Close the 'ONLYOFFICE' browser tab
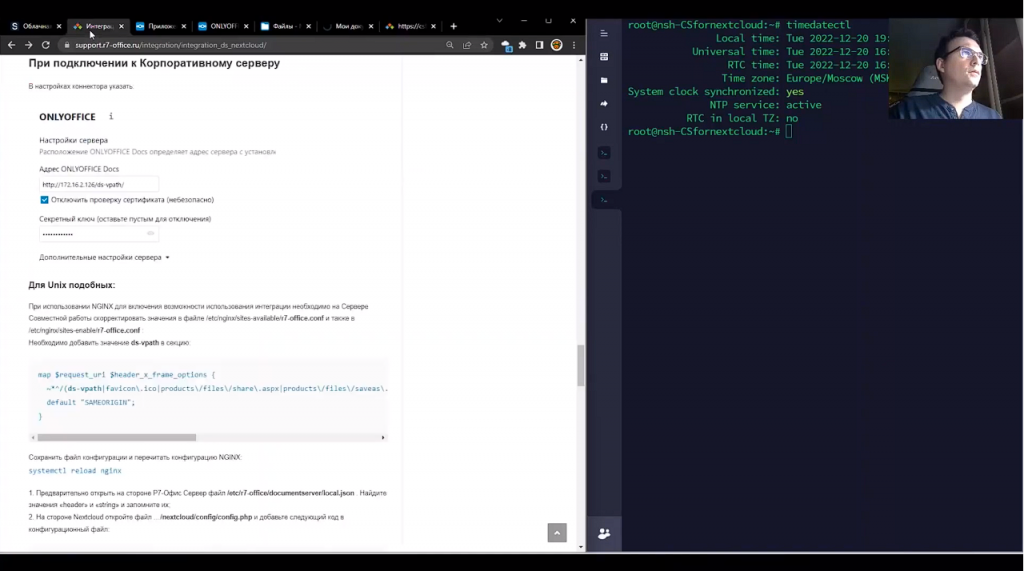This screenshot has height=571, width=1024. point(246,26)
